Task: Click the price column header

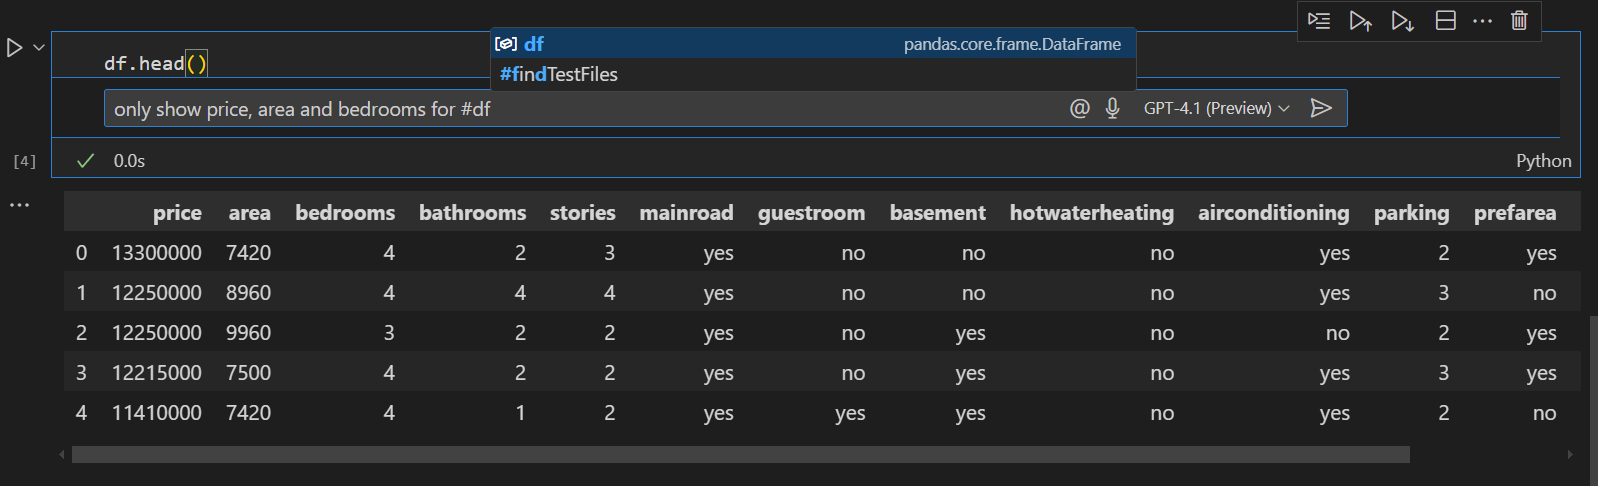Action: click(x=177, y=213)
